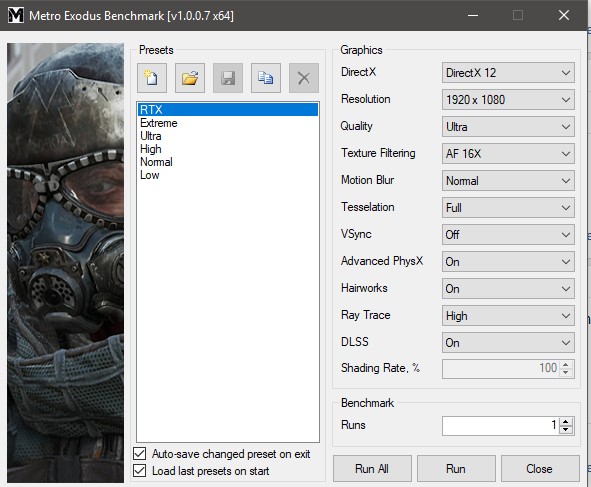Click the Save preset floppy icon

pos(228,78)
